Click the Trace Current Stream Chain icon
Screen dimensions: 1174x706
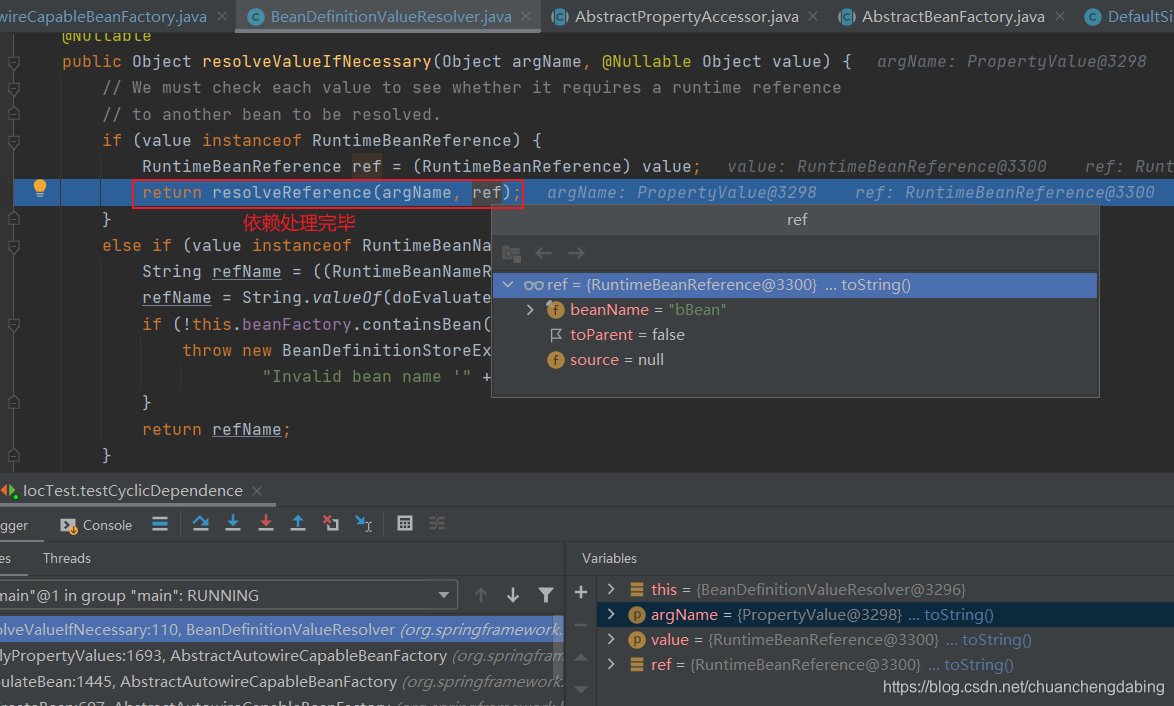pos(437,523)
